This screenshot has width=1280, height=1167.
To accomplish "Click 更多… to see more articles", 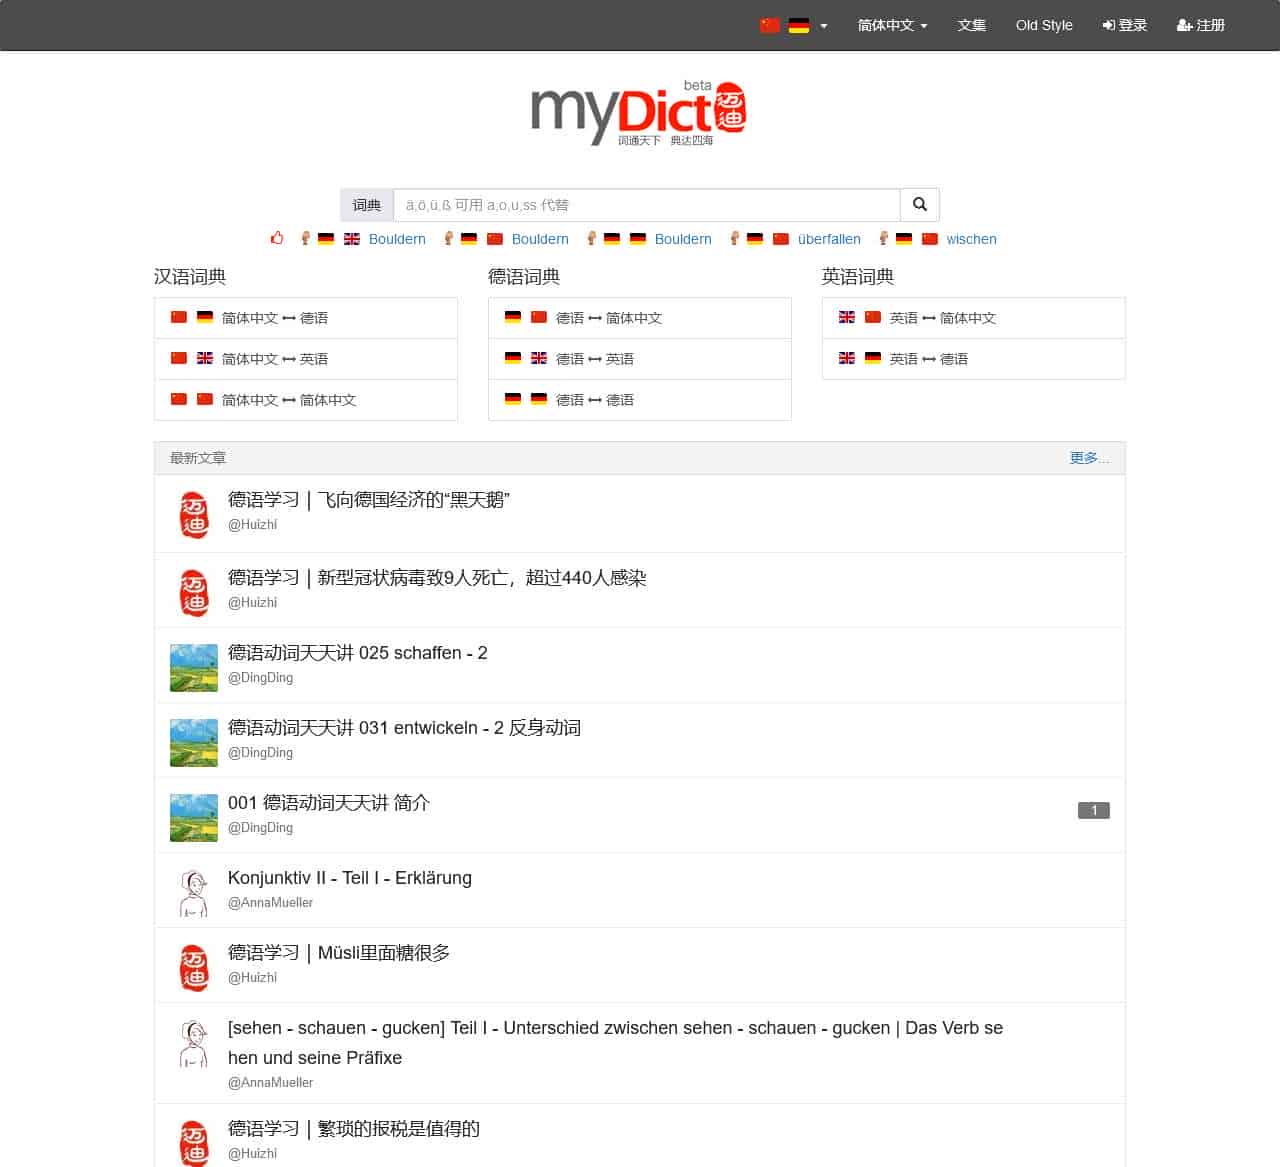I will 1089,458.
